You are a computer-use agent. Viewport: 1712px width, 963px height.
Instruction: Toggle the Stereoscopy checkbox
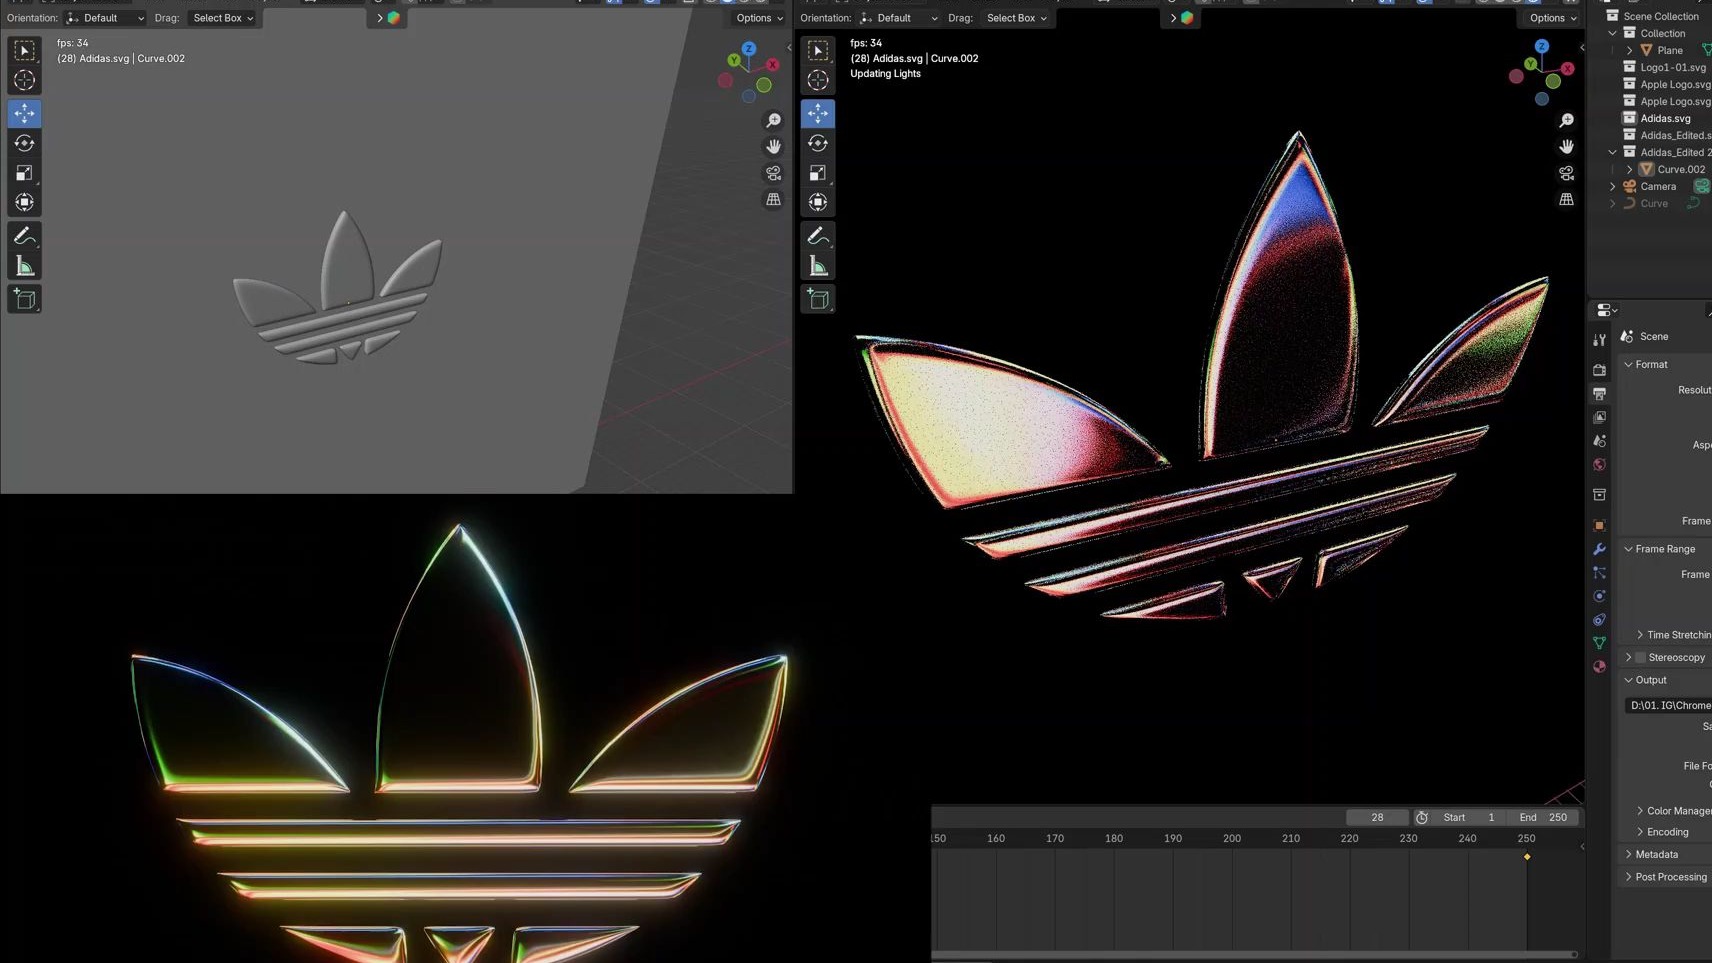coord(1640,657)
